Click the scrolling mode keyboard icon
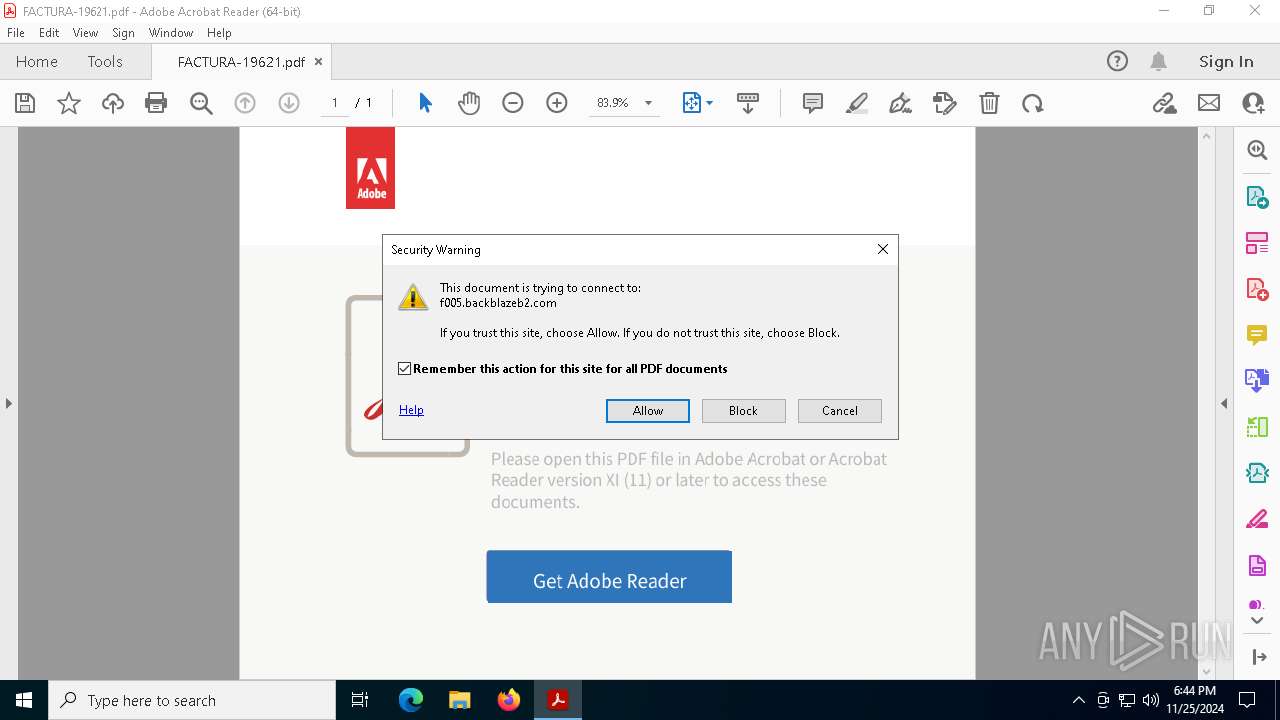1280x720 pixels. tap(747, 103)
